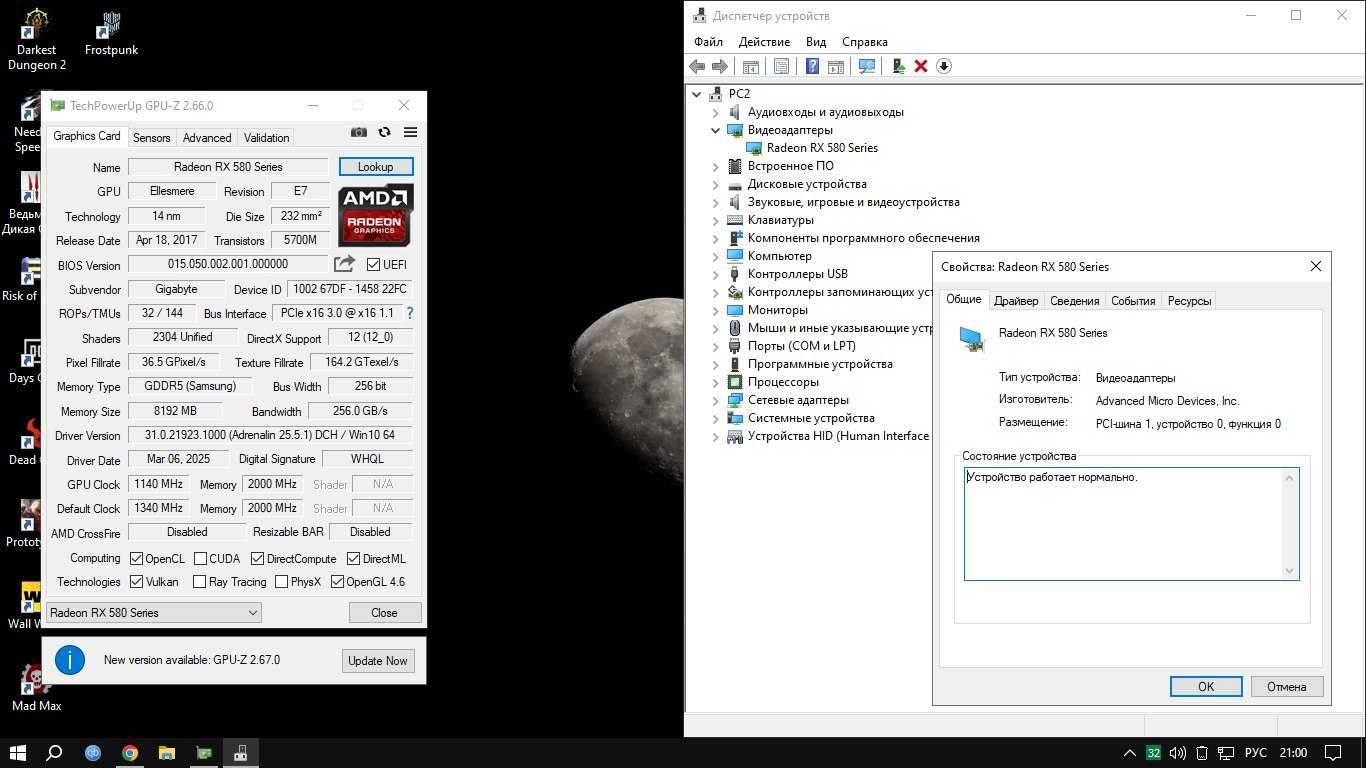Click the Lookup button in GPU-Z
This screenshot has height=768, width=1366.
pos(376,167)
